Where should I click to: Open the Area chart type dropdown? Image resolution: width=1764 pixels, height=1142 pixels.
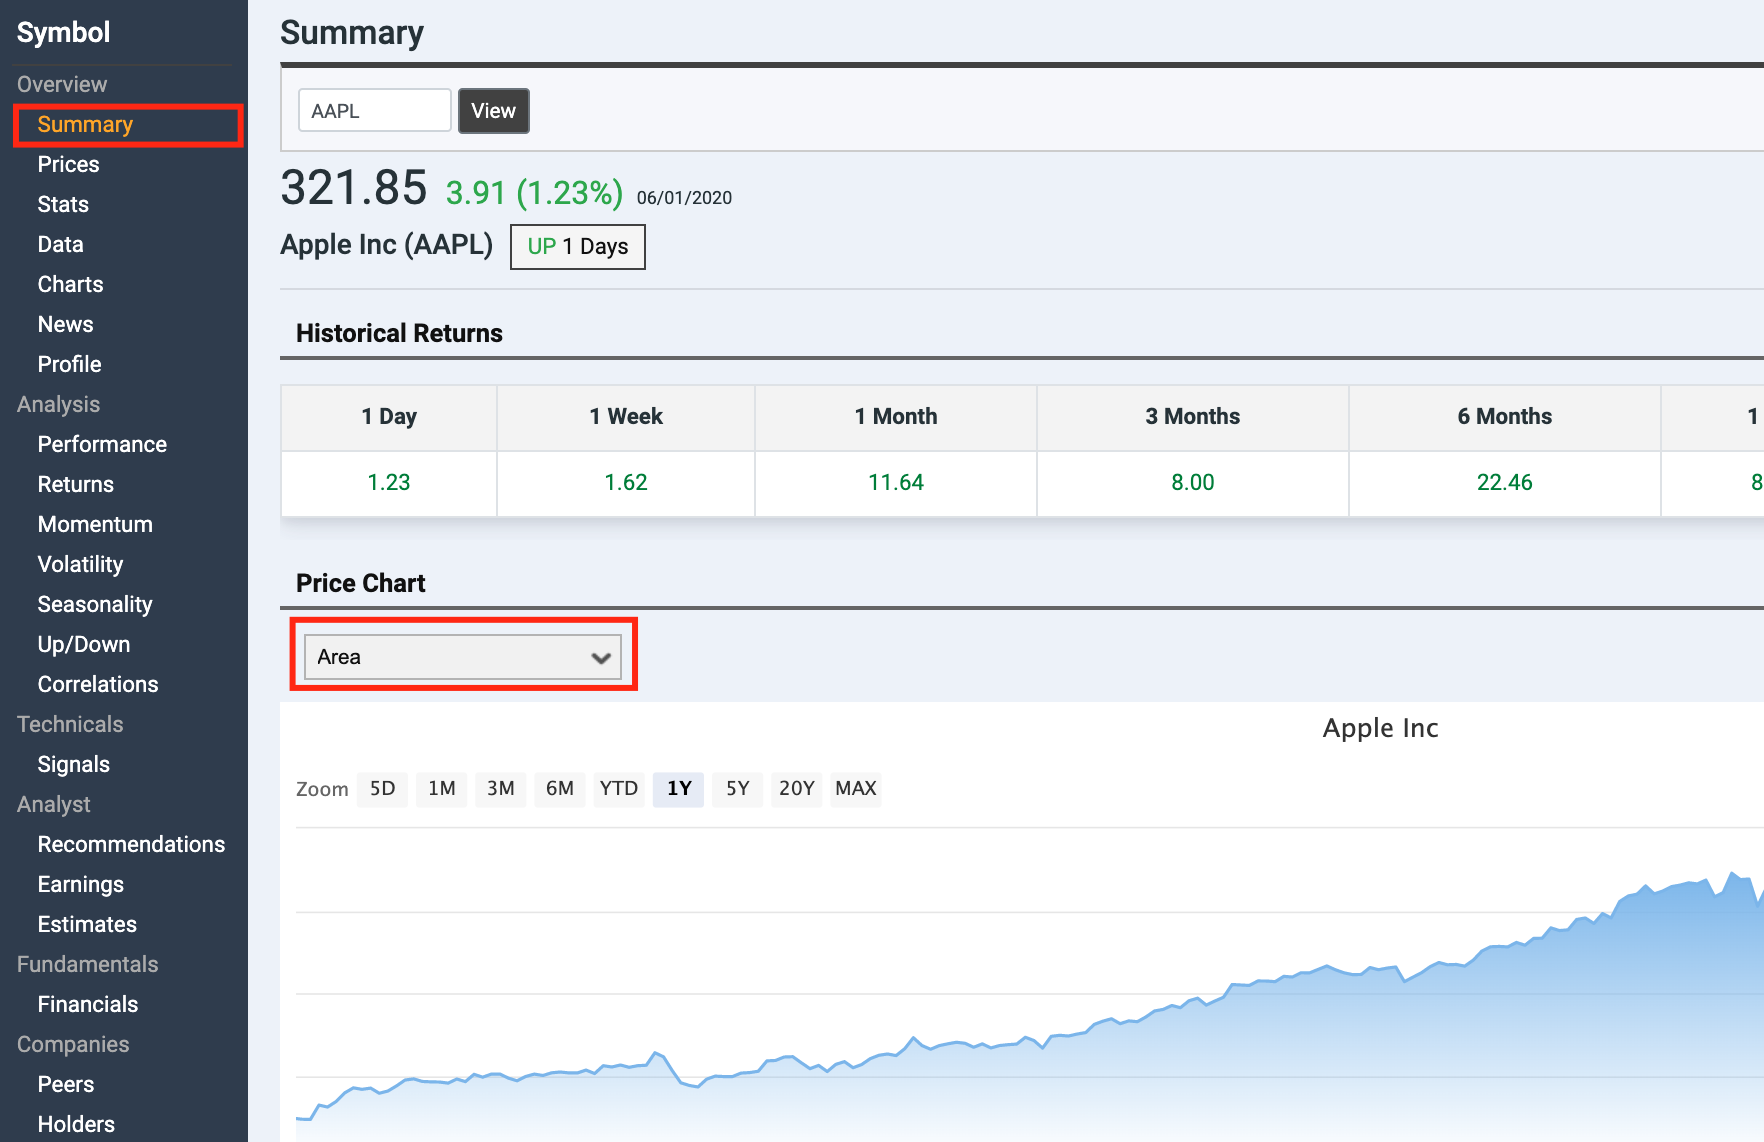click(463, 657)
